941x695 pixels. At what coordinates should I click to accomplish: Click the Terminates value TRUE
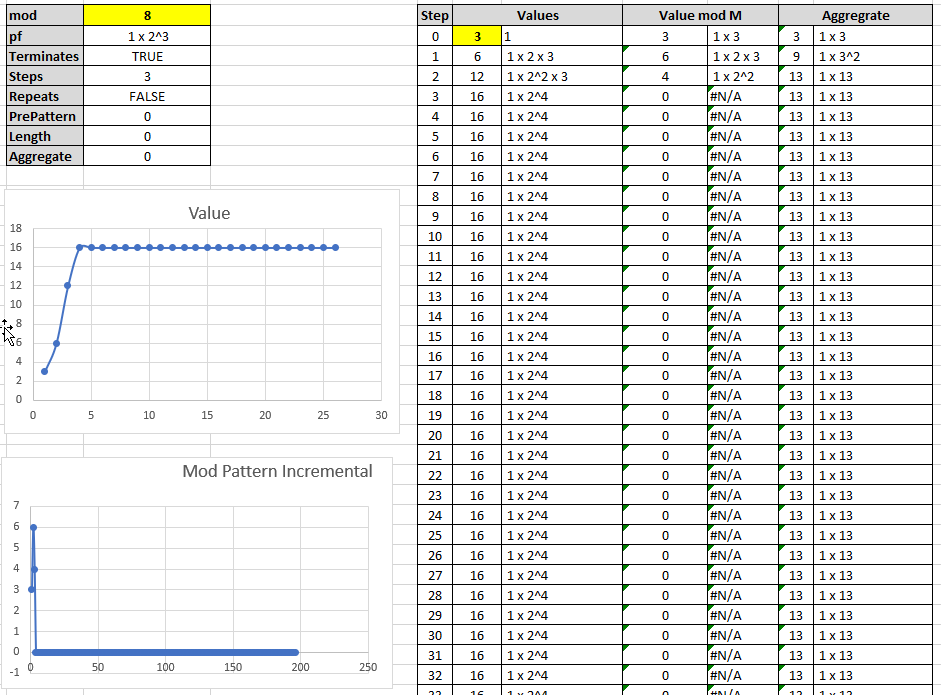pyautogui.click(x=147, y=56)
